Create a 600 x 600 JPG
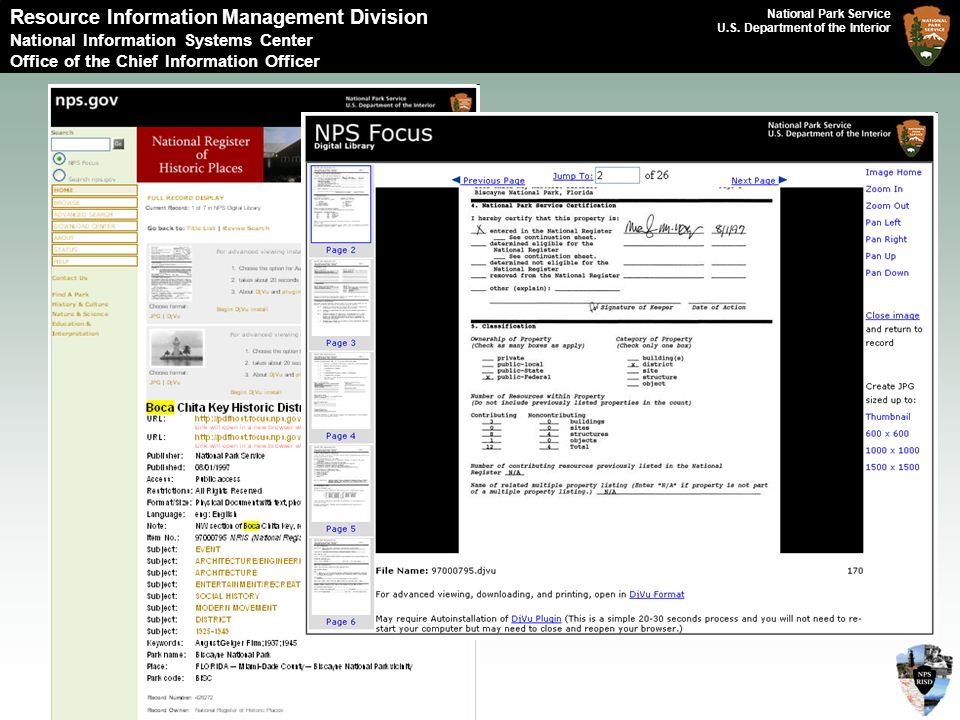Screen dimensions: 960x720 point(887,433)
